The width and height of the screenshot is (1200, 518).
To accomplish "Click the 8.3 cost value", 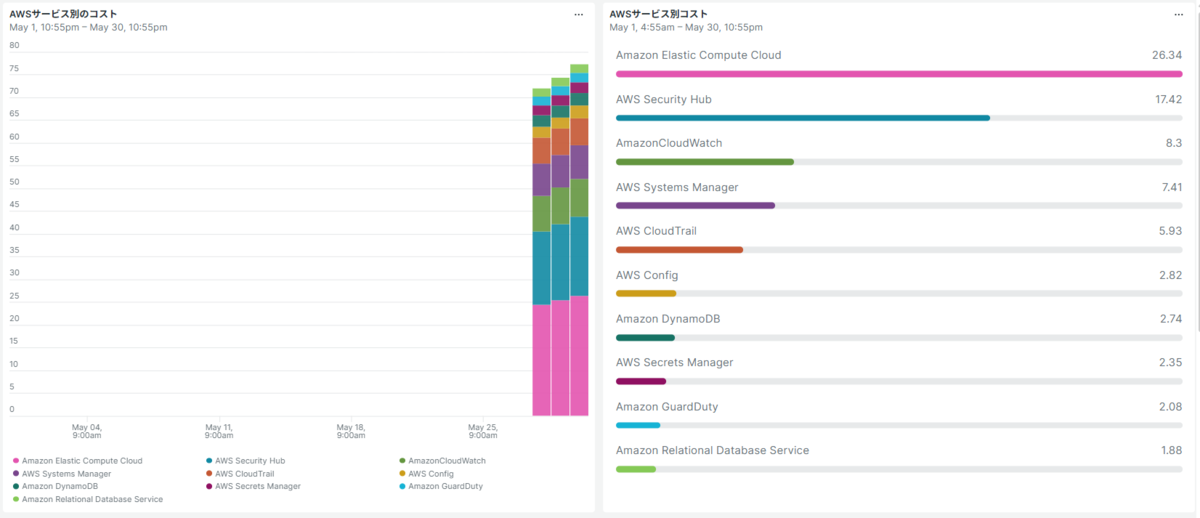I will (x=1174, y=144).
